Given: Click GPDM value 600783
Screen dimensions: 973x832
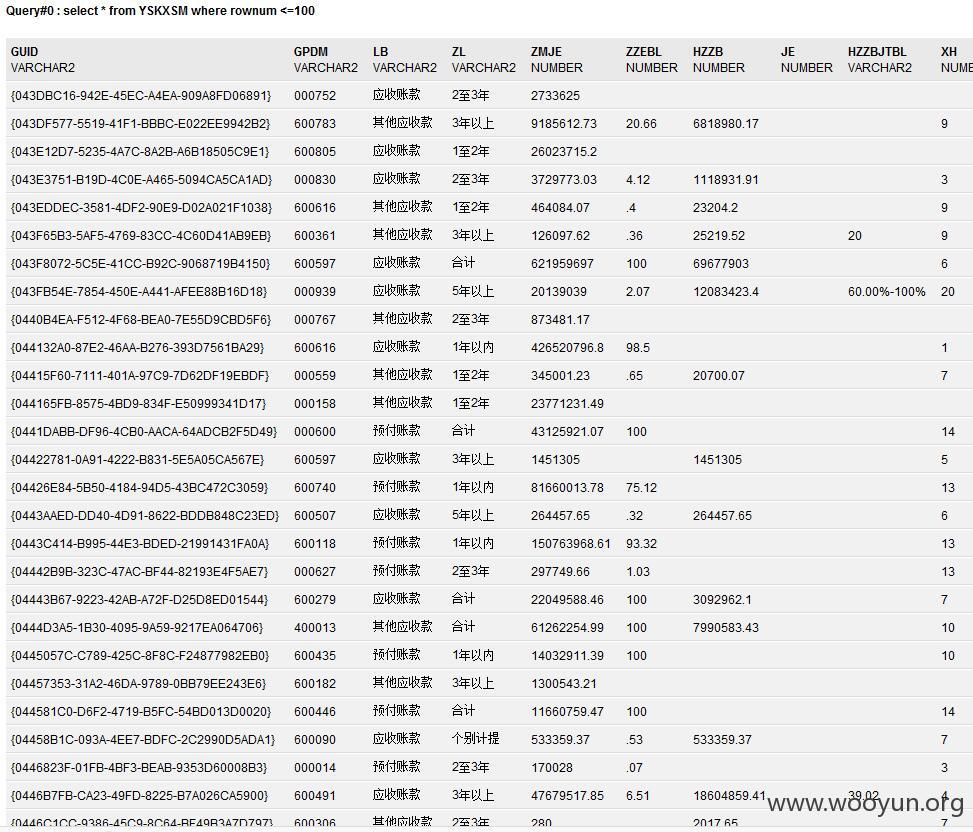Looking at the screenshot, I should click(x=315, y=123).
